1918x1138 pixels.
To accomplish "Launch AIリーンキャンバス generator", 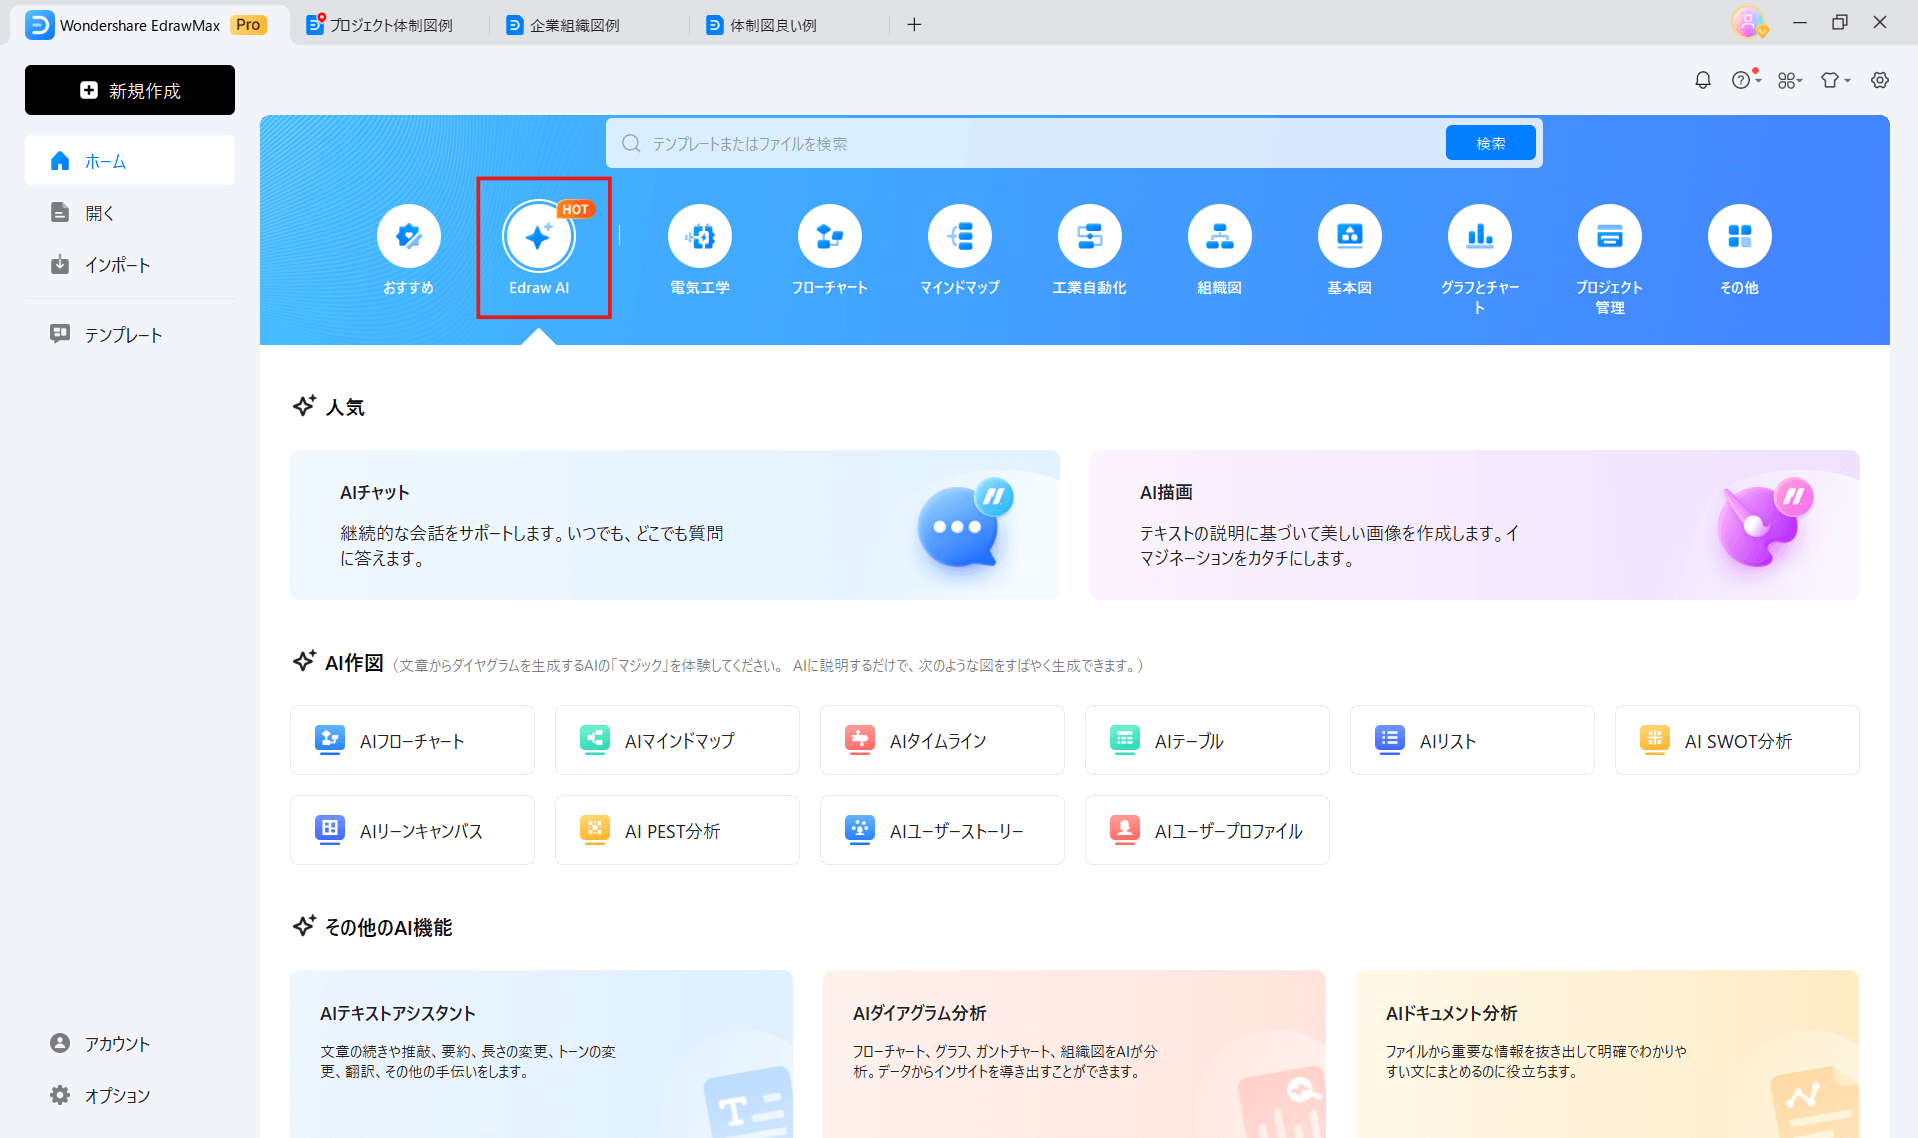I will pyautogui.click(x=412, y=830).
